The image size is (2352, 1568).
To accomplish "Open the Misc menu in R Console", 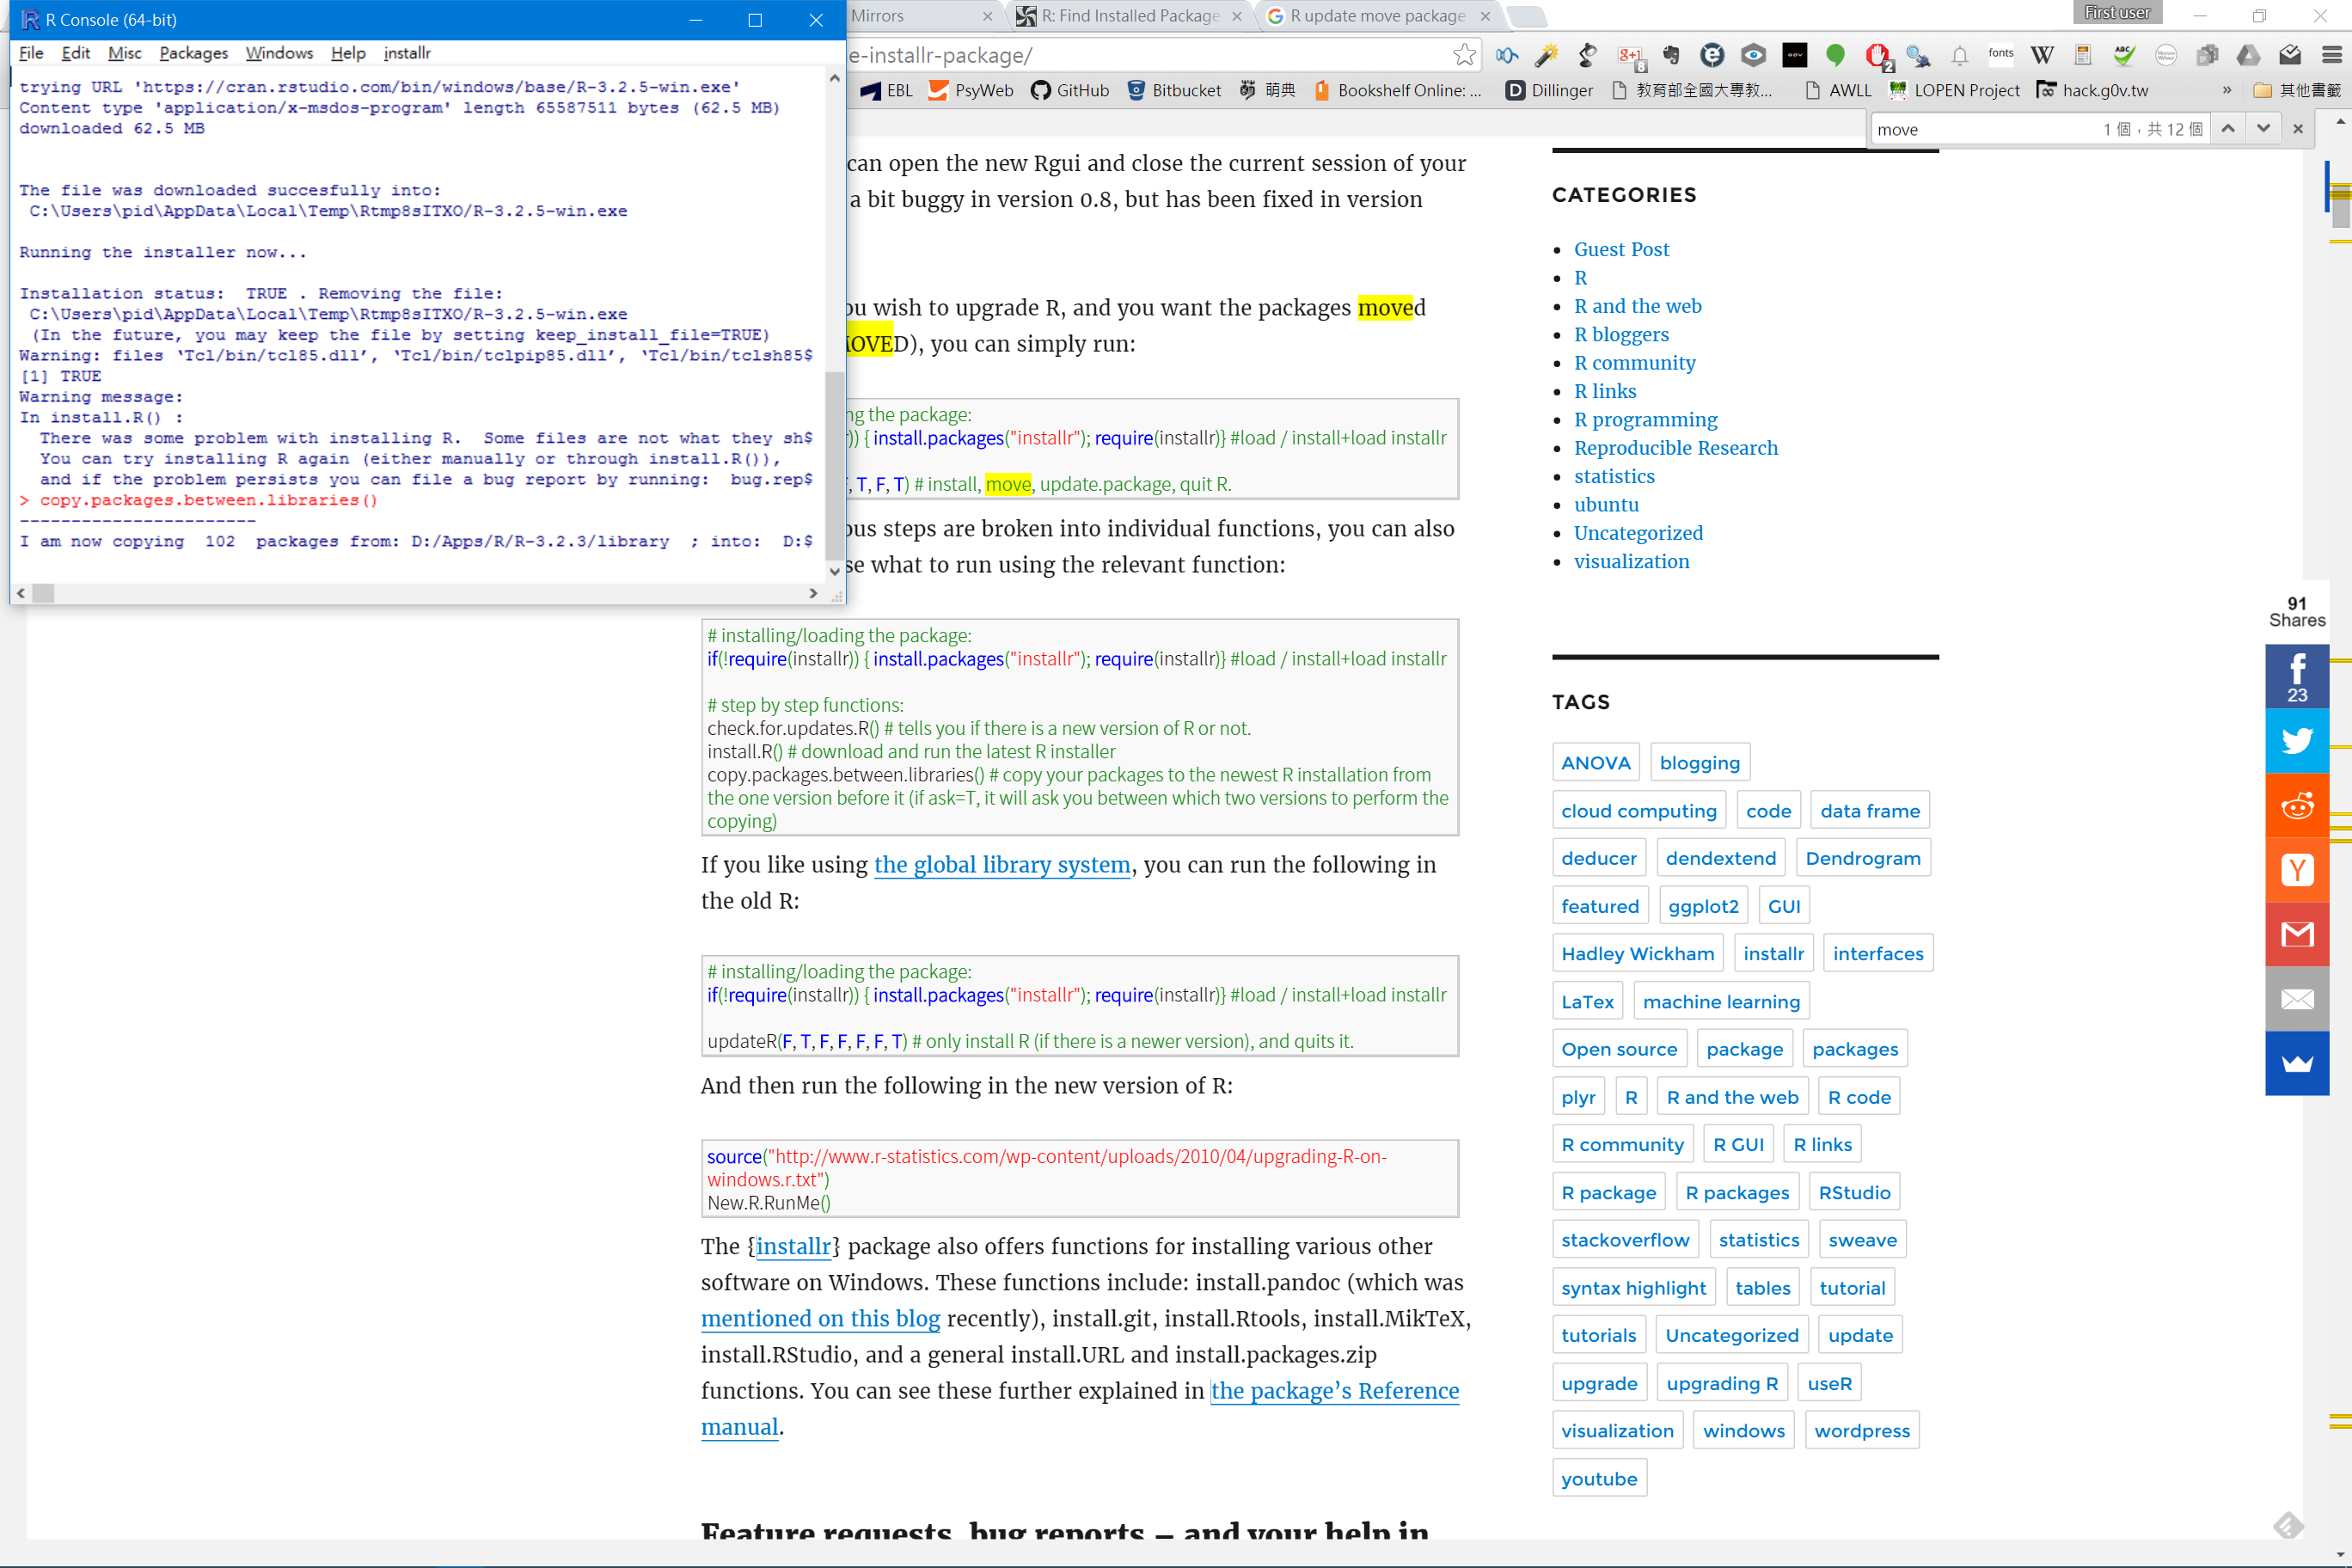I will (x=124, y=53).
